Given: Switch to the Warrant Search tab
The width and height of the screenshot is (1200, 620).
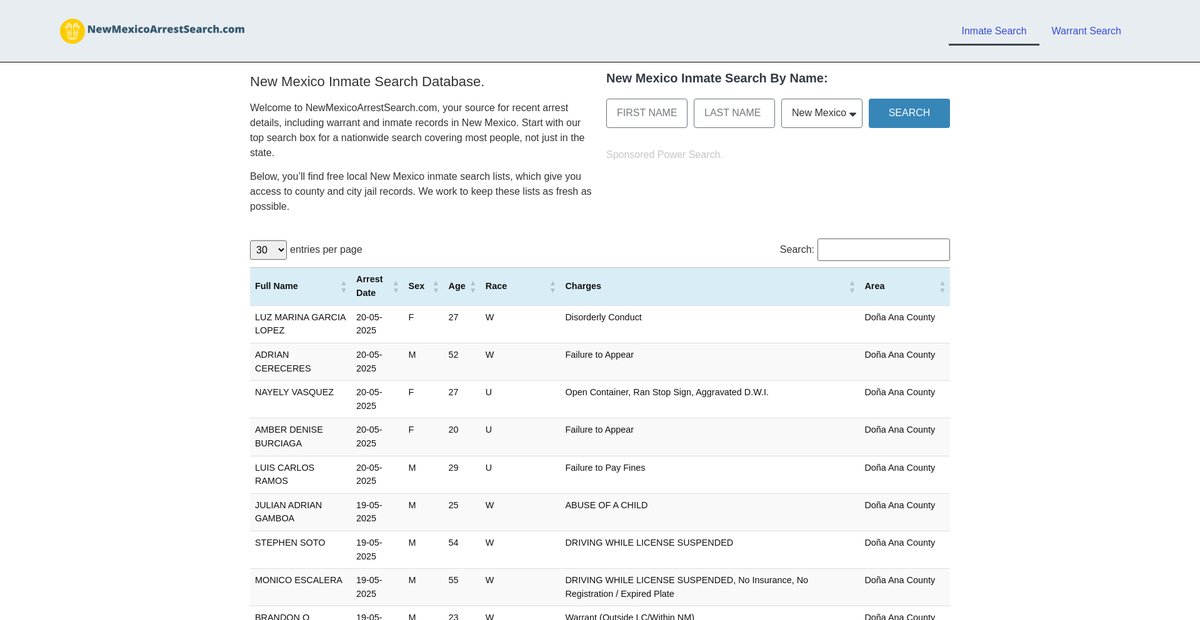Looking at the screenshot, I should pyautogui.click(x=1085, y=31).
